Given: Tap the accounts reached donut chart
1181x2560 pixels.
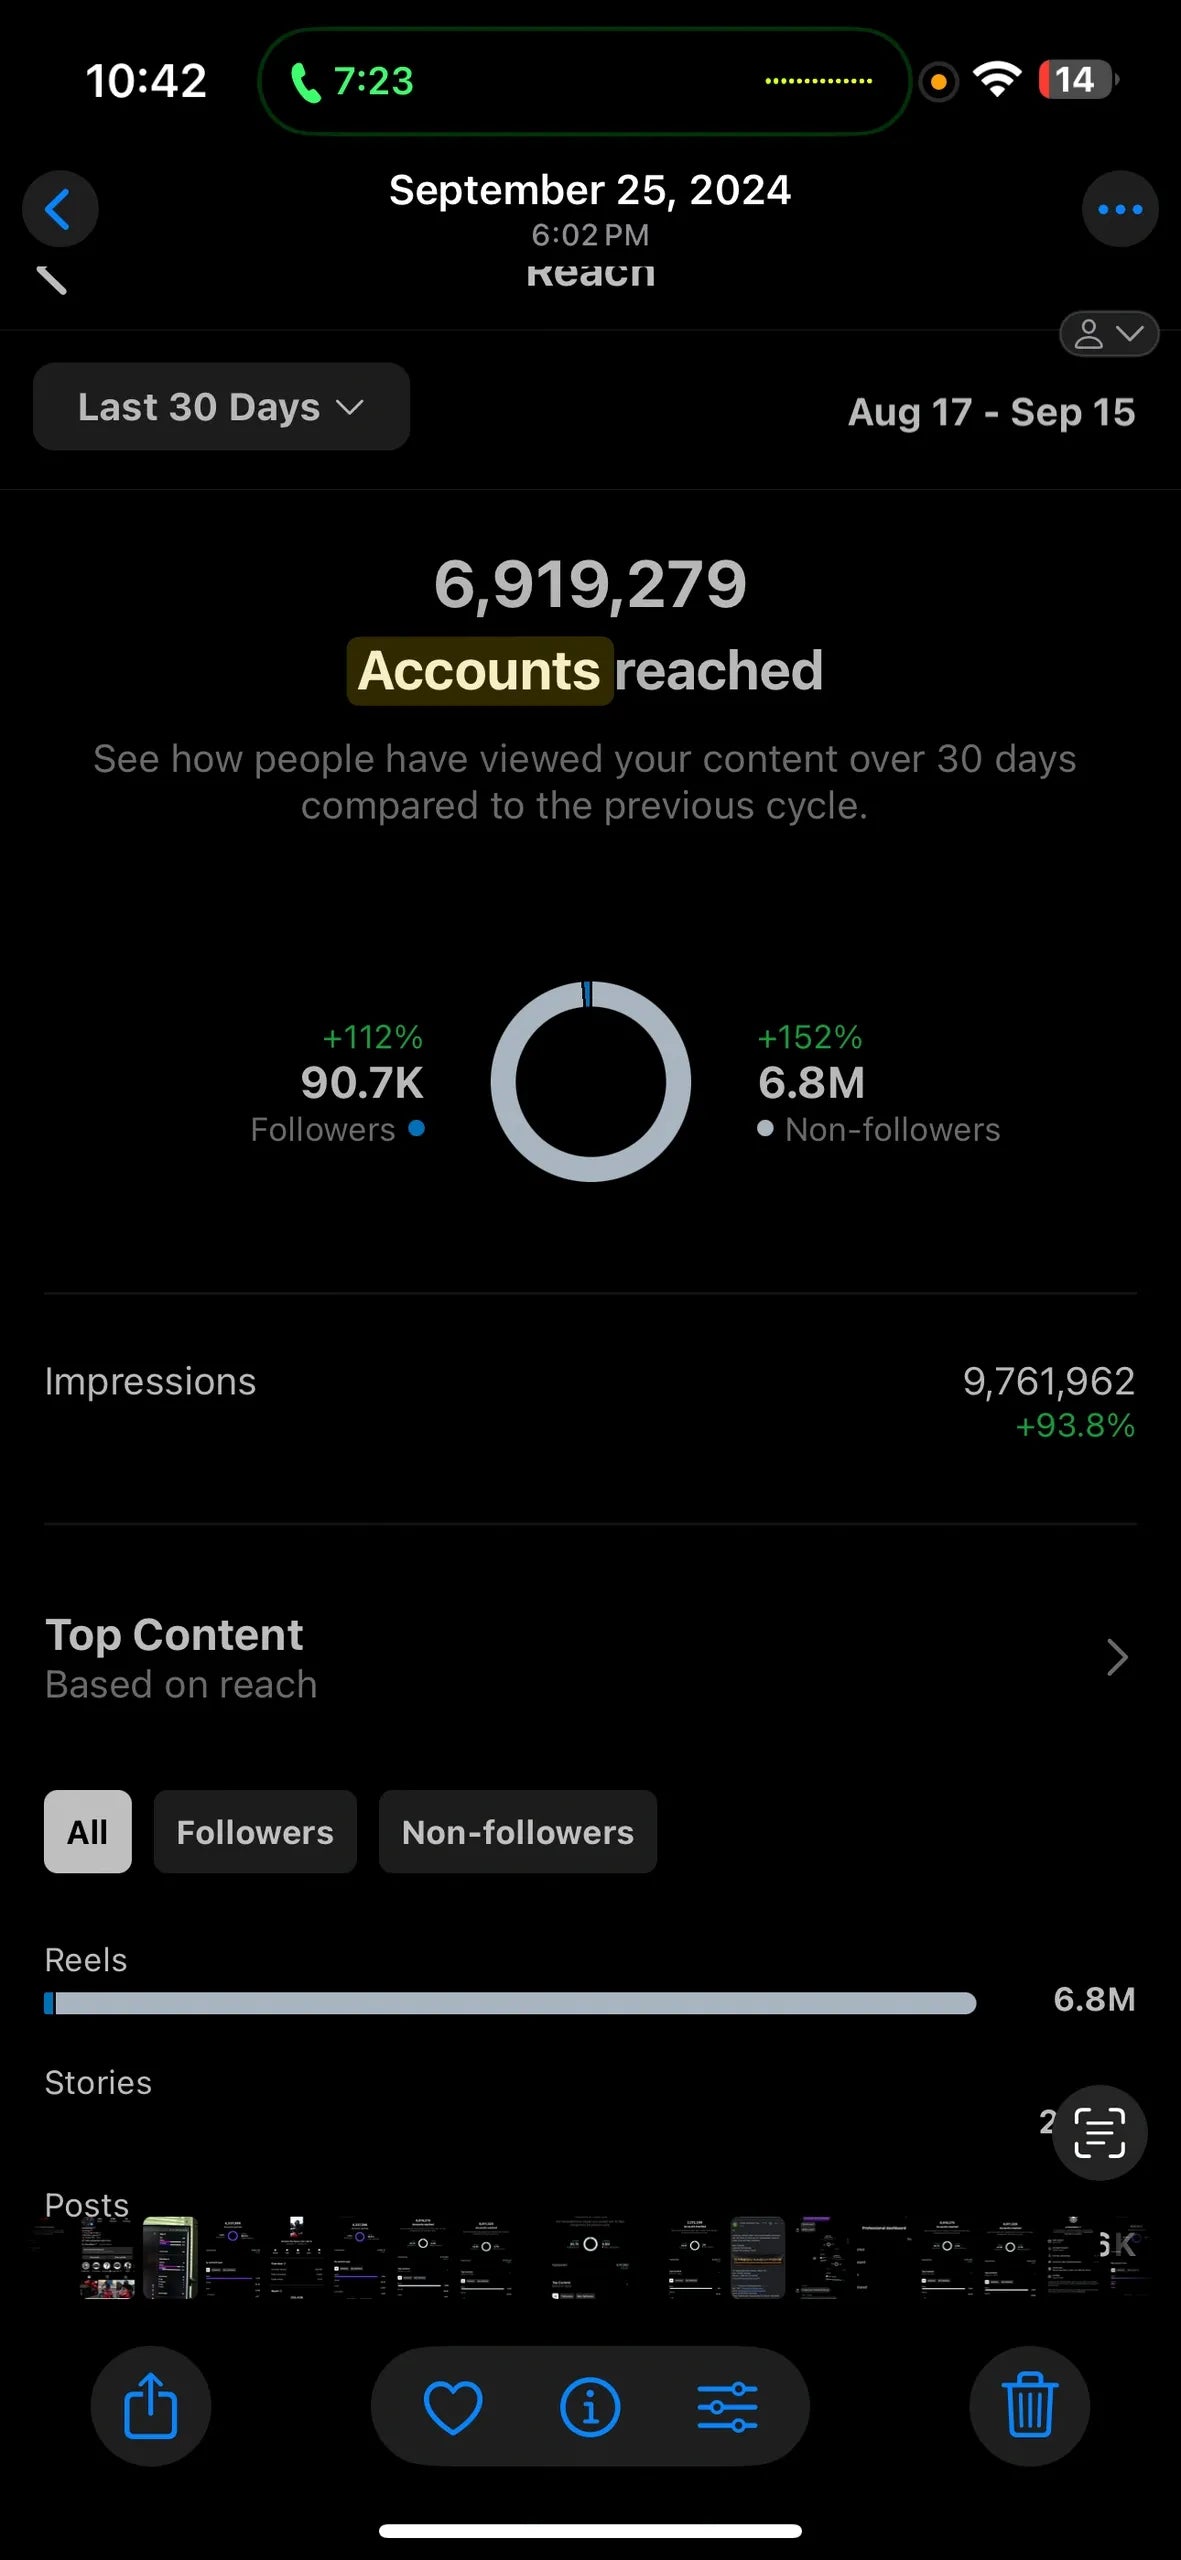Looking at the screenshot, I should point(590,1081).
